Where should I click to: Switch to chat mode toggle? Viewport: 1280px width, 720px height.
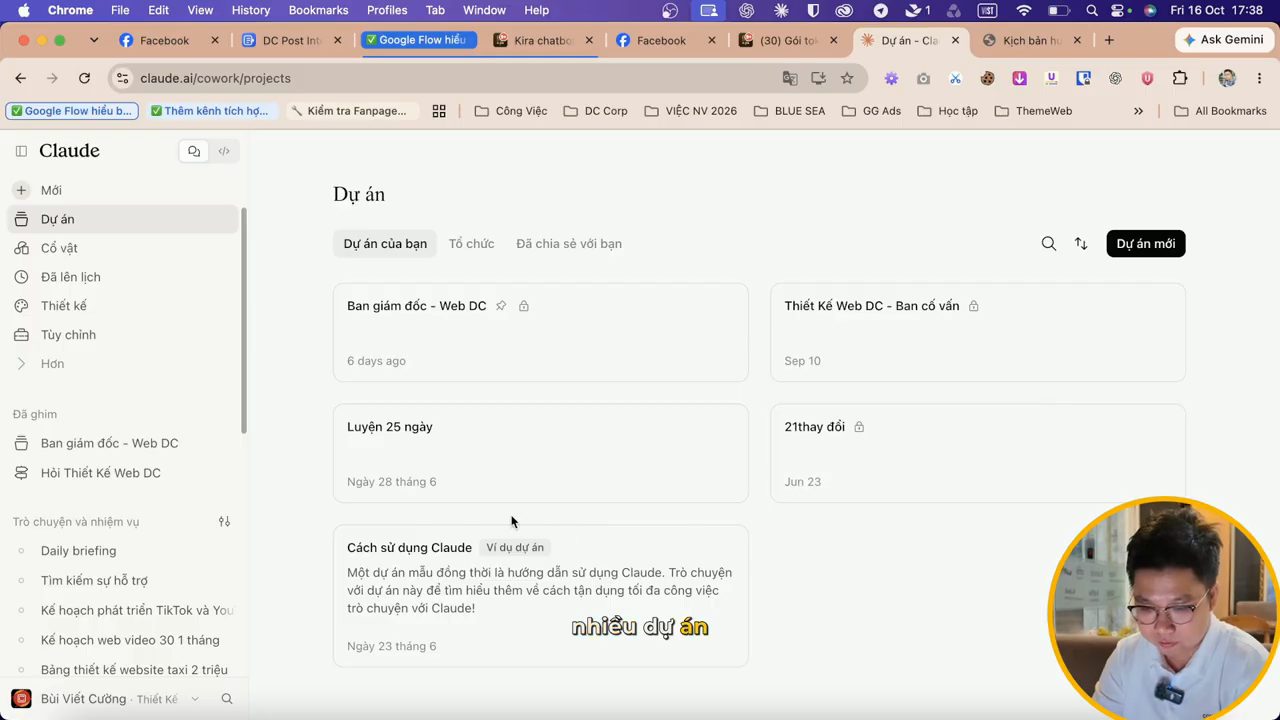194,151
